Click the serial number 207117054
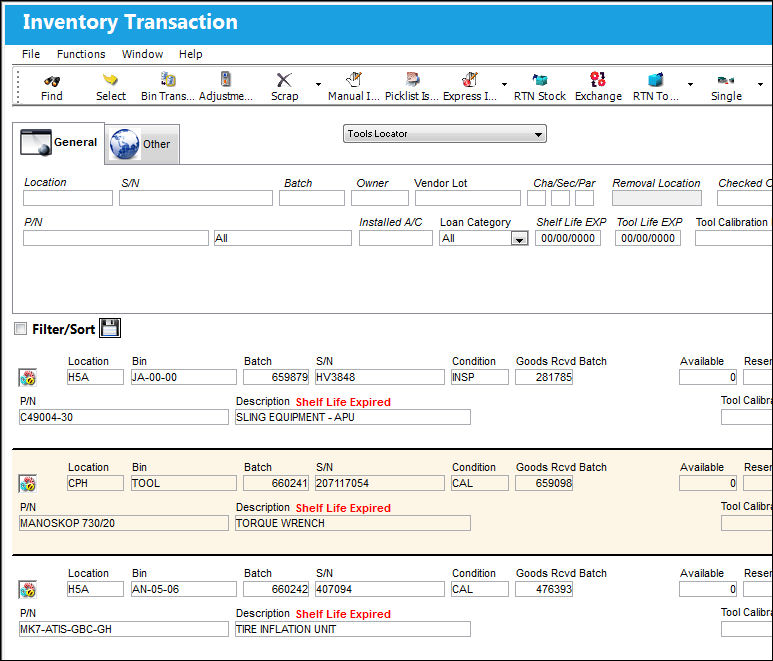This screenshot has height=661, width=773. [380, 483]
